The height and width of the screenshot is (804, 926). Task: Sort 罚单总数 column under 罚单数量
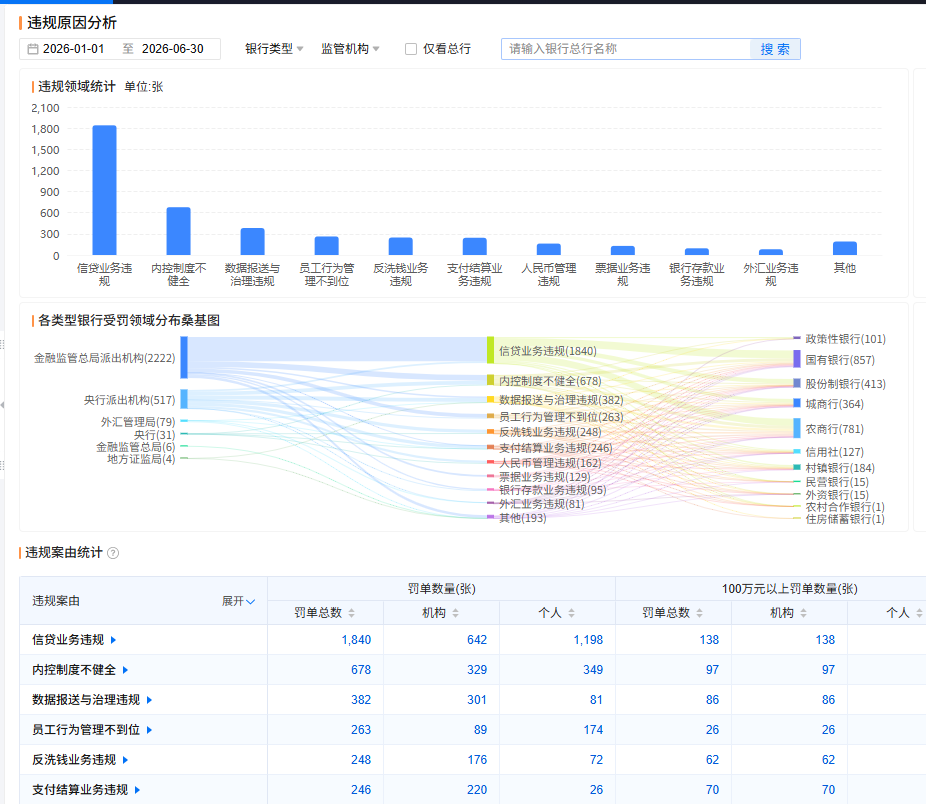click(351, 613)
